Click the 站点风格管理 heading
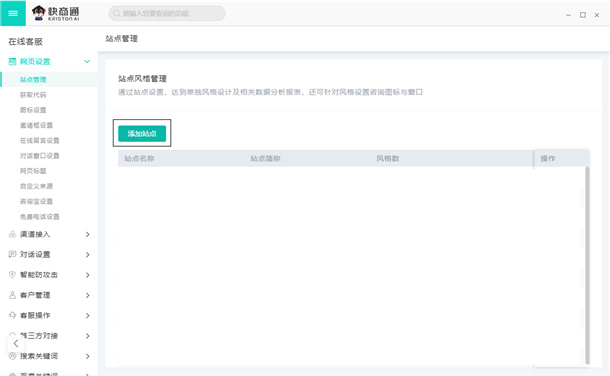 tap(142, 79)
